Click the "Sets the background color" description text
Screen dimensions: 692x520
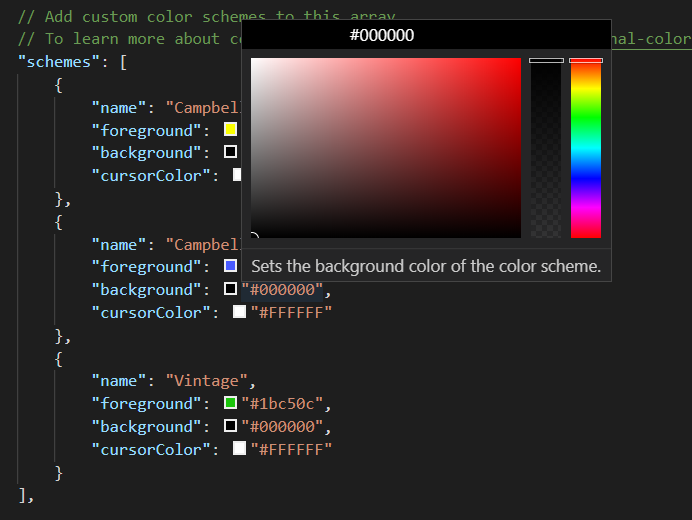[426, 266]
